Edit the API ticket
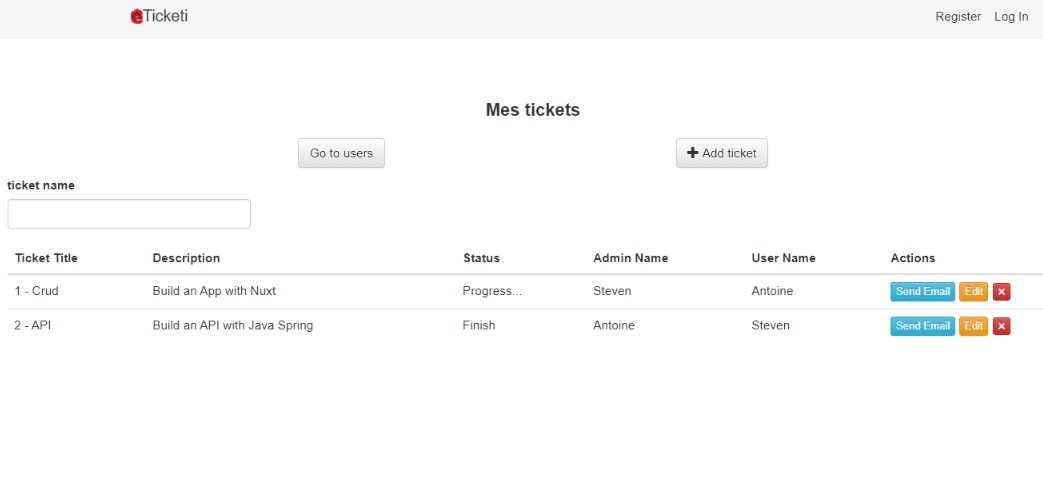1043x496 pixels. point(973,326)
